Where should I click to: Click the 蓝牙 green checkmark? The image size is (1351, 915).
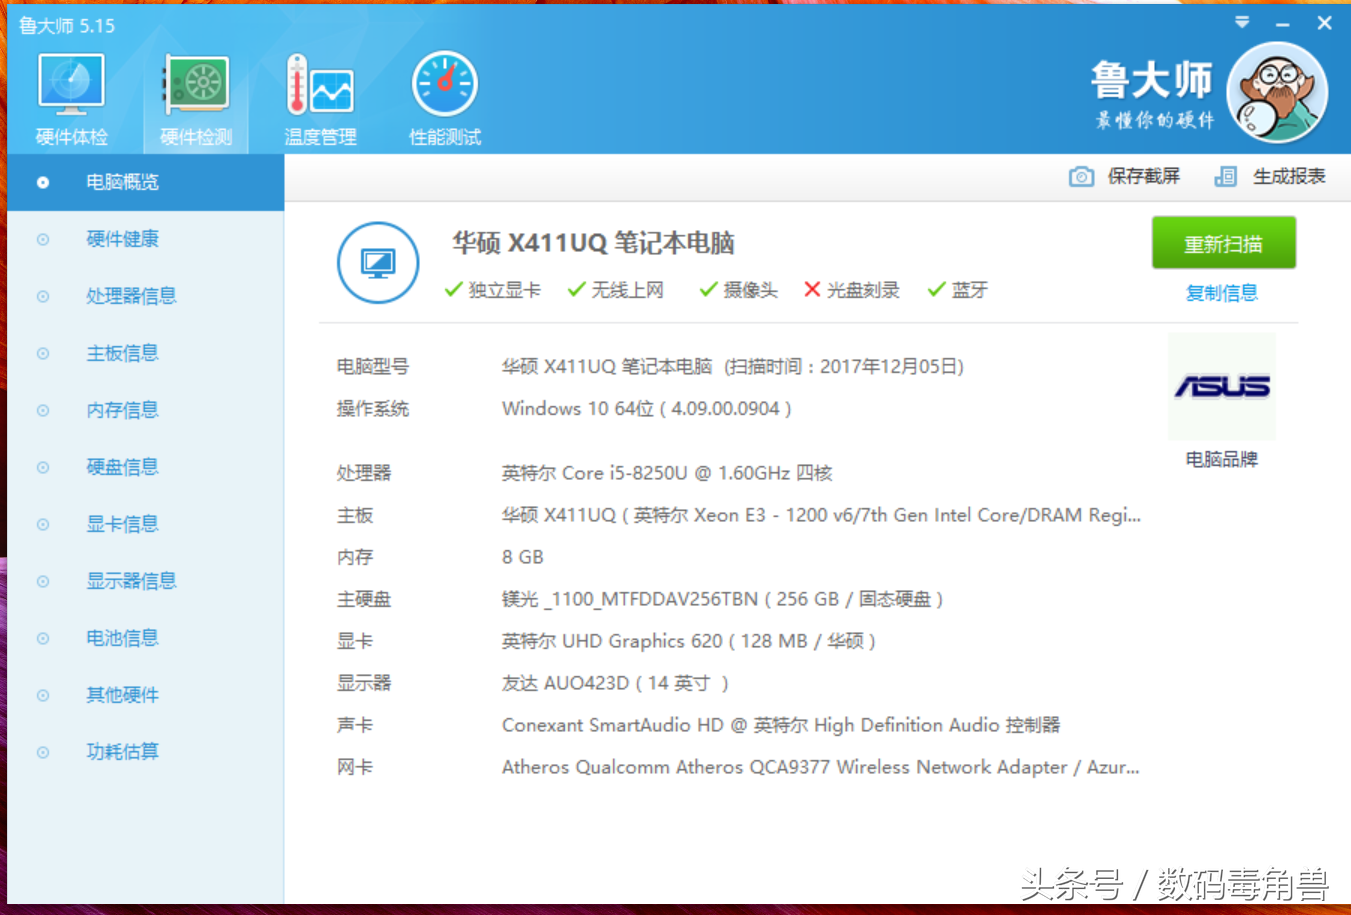[x=936, y=290]
